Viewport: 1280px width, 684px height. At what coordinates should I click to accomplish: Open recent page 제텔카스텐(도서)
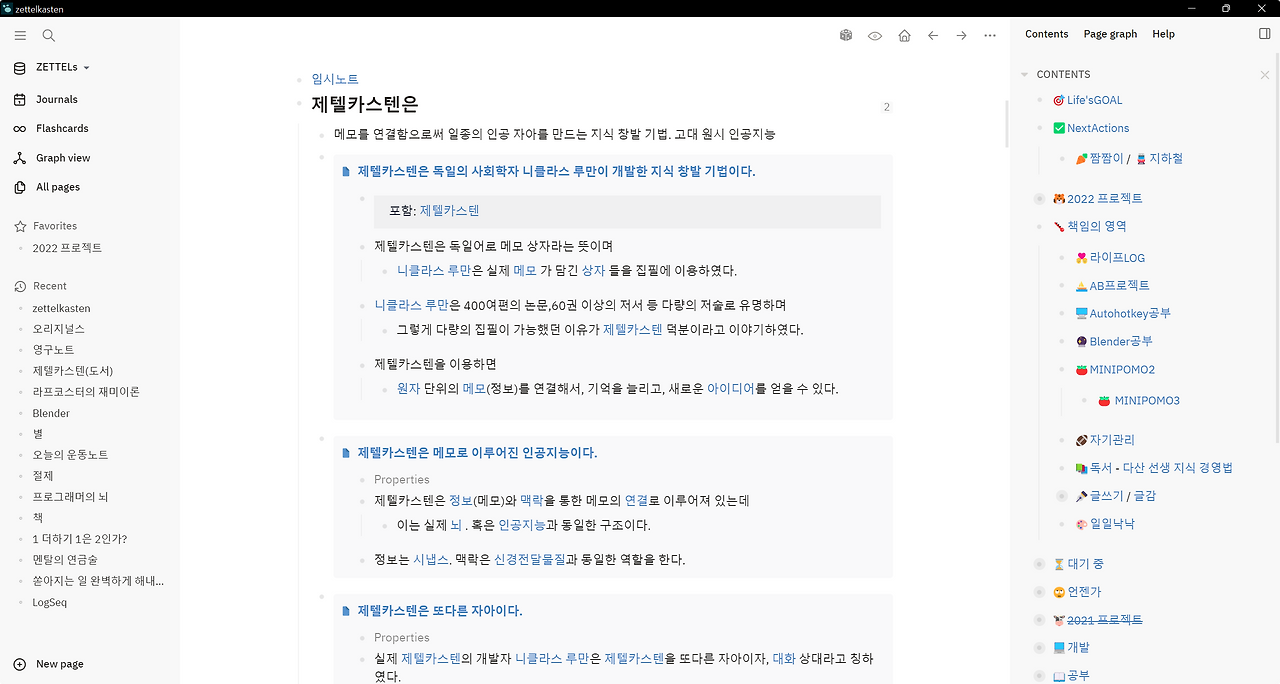tap(72, 371)
